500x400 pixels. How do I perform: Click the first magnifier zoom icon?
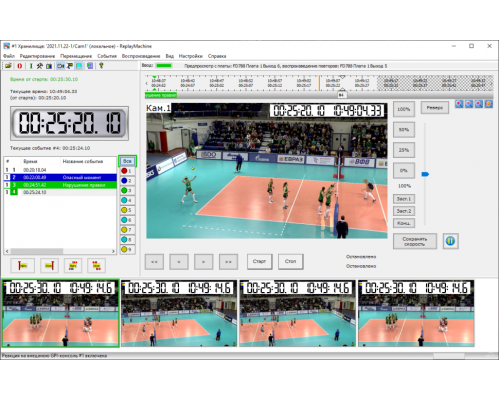(459, 104)
